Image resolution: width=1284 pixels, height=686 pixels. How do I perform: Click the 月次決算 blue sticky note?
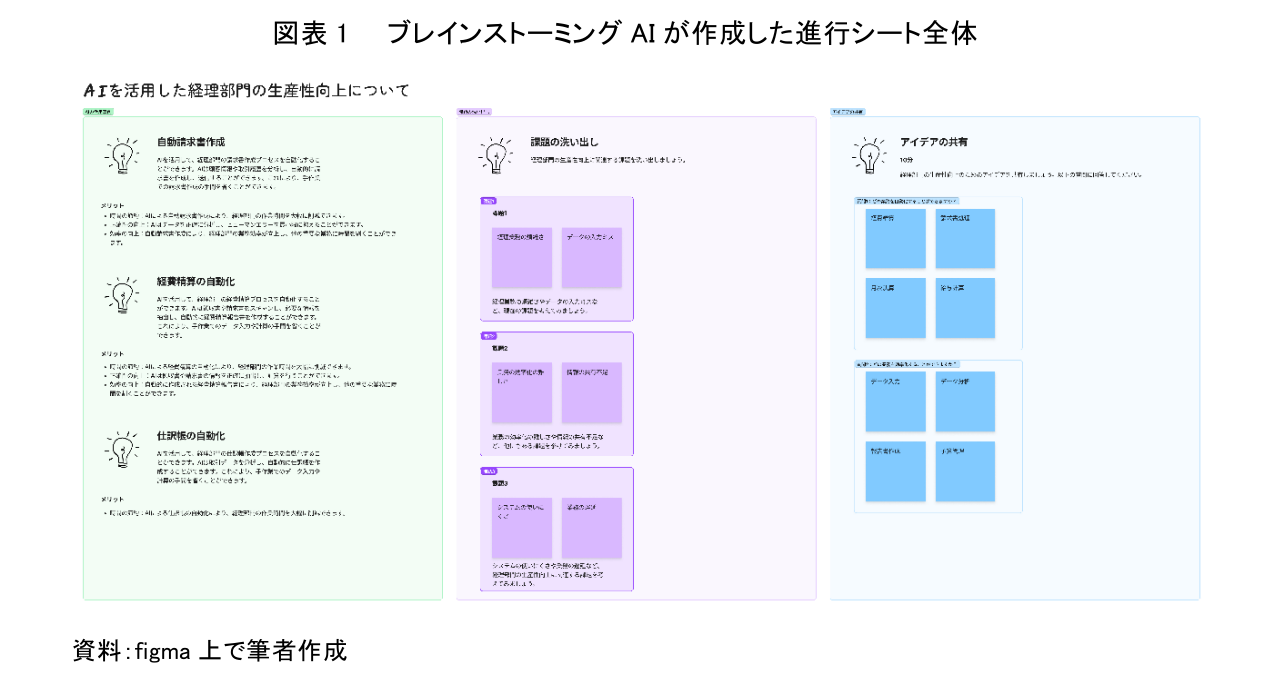[895, 307]
